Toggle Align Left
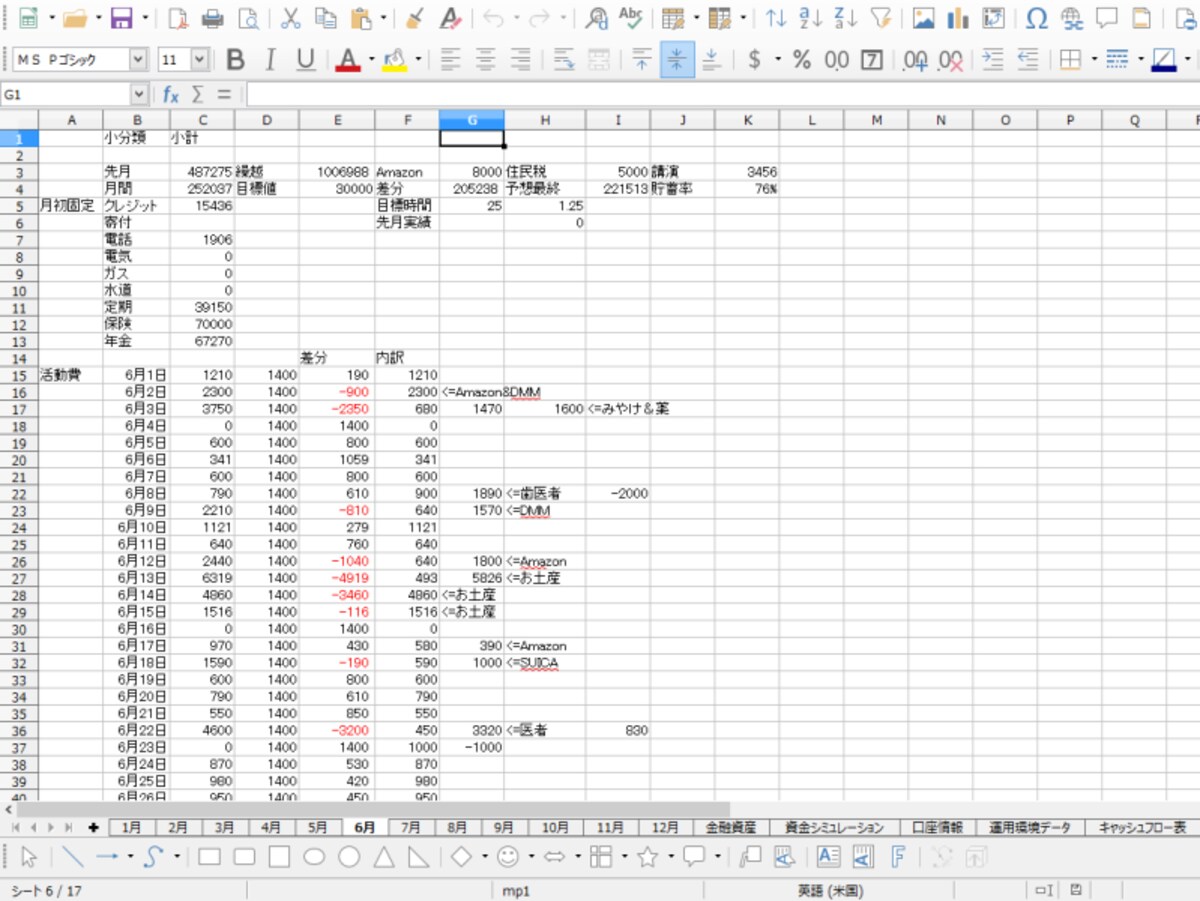Viewport: 1200px width, 901px height. (451, 60)
